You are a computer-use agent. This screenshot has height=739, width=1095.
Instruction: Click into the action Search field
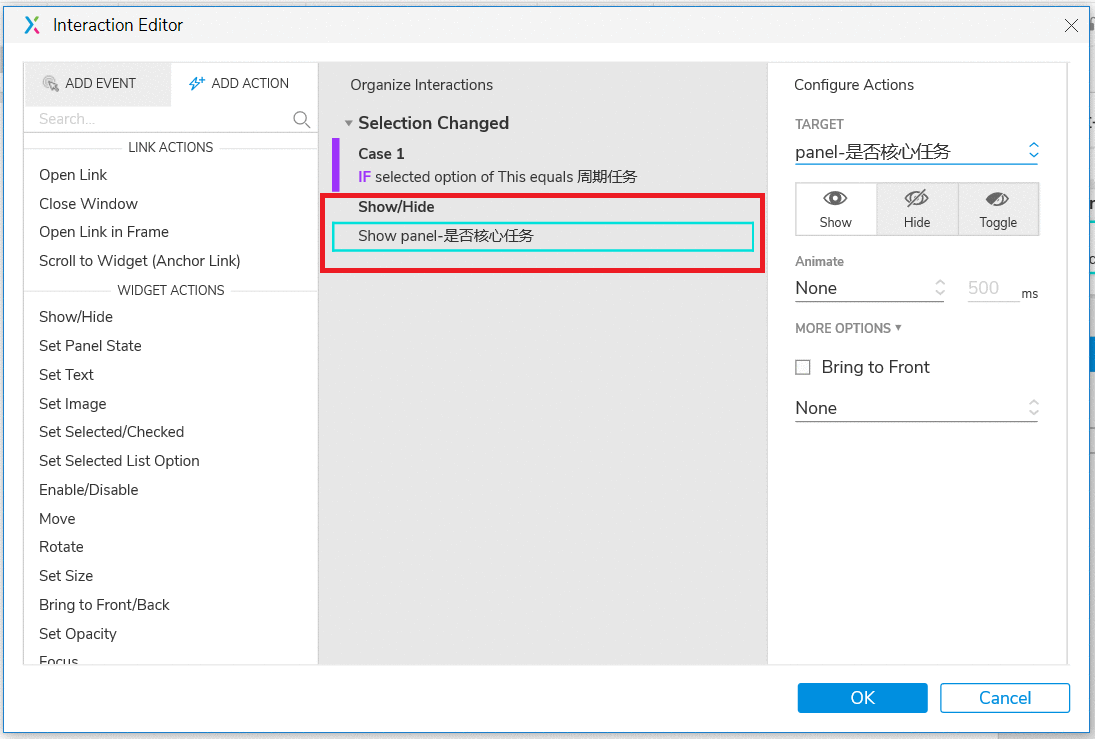(x=161, y=119)
